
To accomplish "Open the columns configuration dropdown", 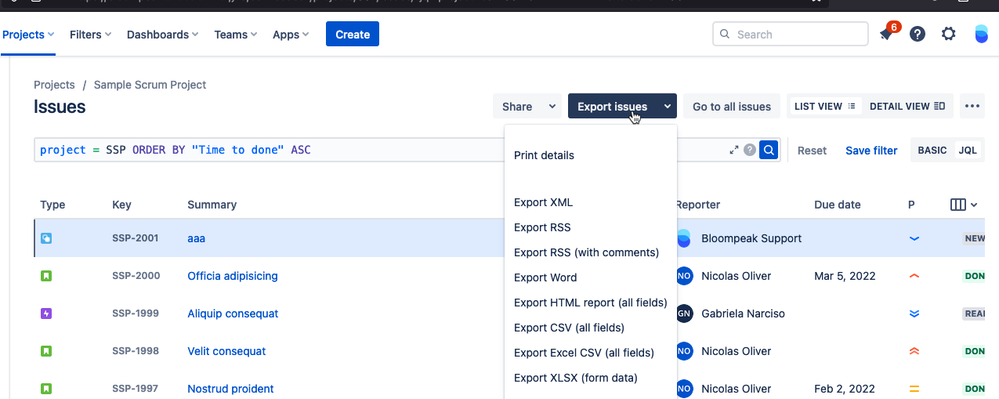I will [963, 205].
